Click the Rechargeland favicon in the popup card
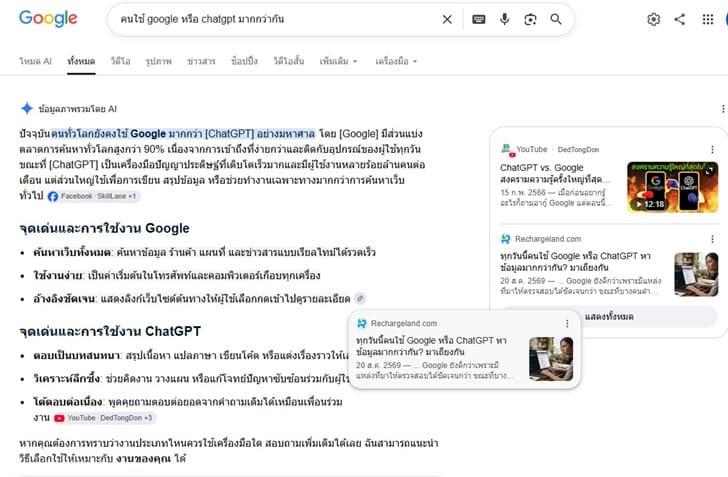The image size is (728, 477). point(362,323)
